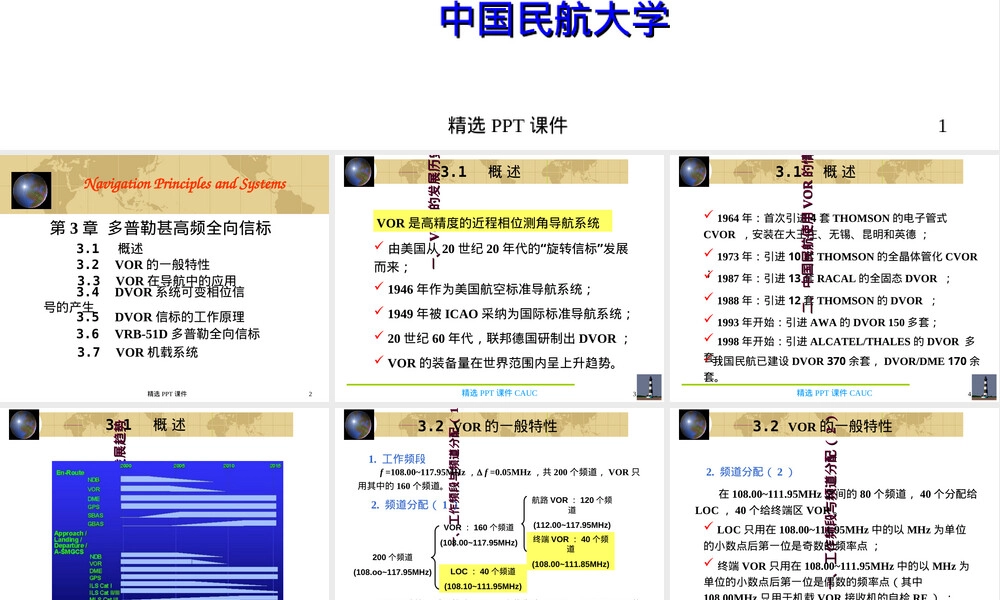Click the highlighted LOC : 40 个频道 box
Image resolution: width=1000 pixels, height=600 pixels.
[x=482, y=578]
